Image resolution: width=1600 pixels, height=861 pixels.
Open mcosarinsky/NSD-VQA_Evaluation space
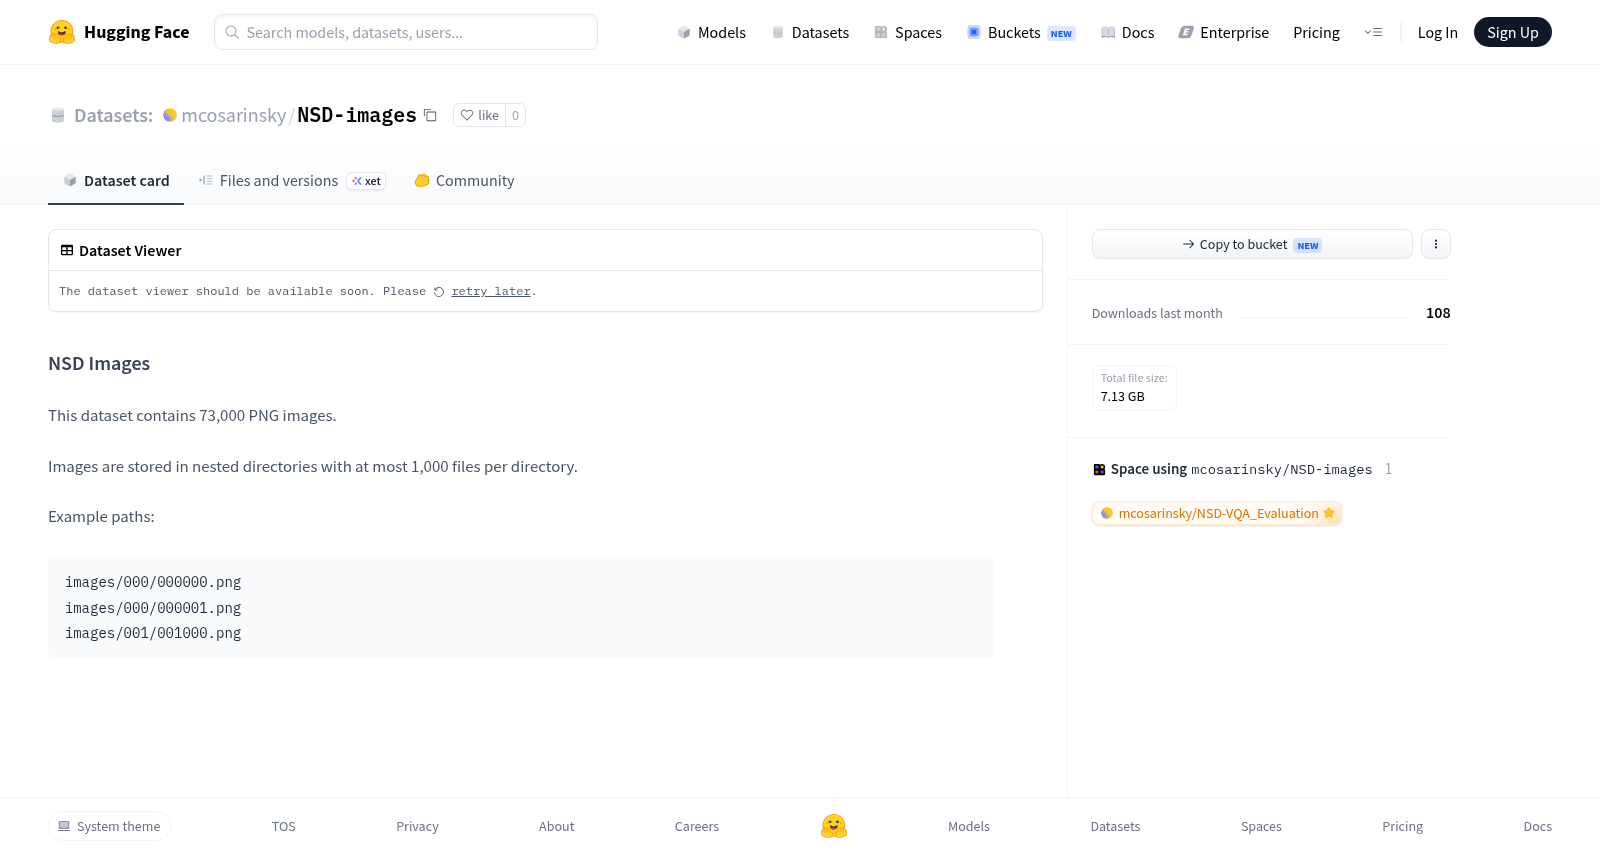point(1216,513)
